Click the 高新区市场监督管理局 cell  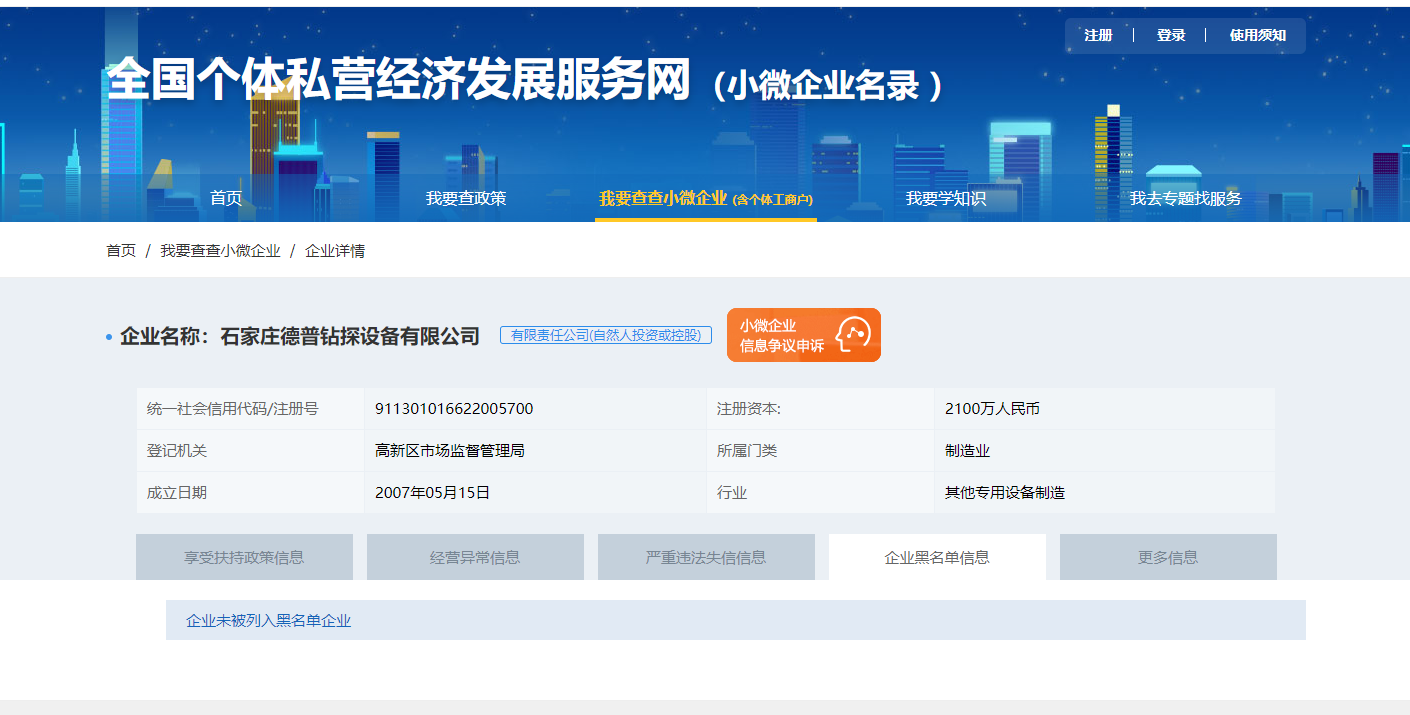tap(450, 451)
